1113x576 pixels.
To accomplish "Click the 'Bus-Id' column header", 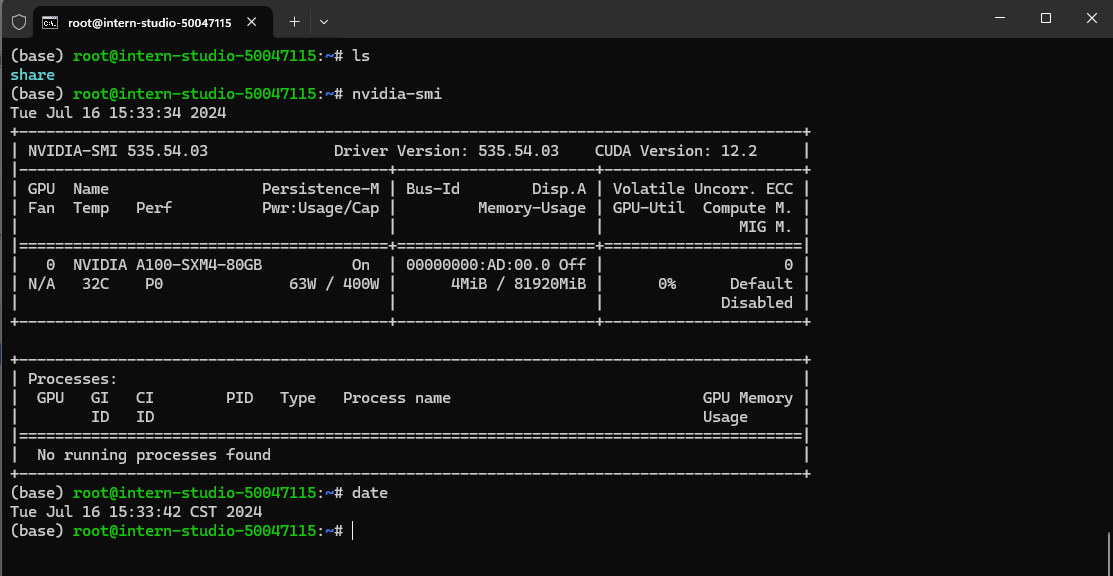I will 433,189.
